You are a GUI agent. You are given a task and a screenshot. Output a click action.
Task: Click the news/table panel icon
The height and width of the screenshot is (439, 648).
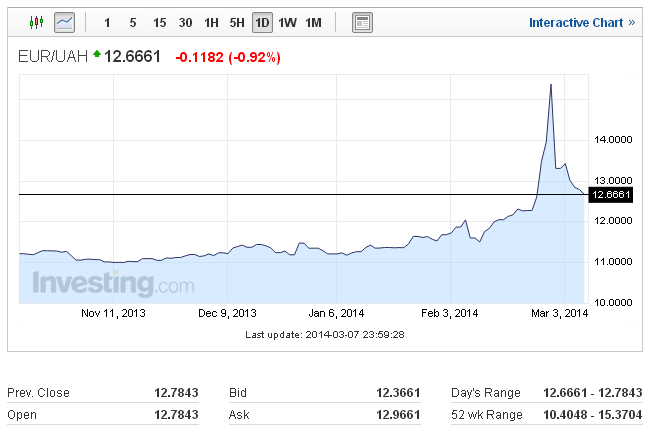coord(362,21)
